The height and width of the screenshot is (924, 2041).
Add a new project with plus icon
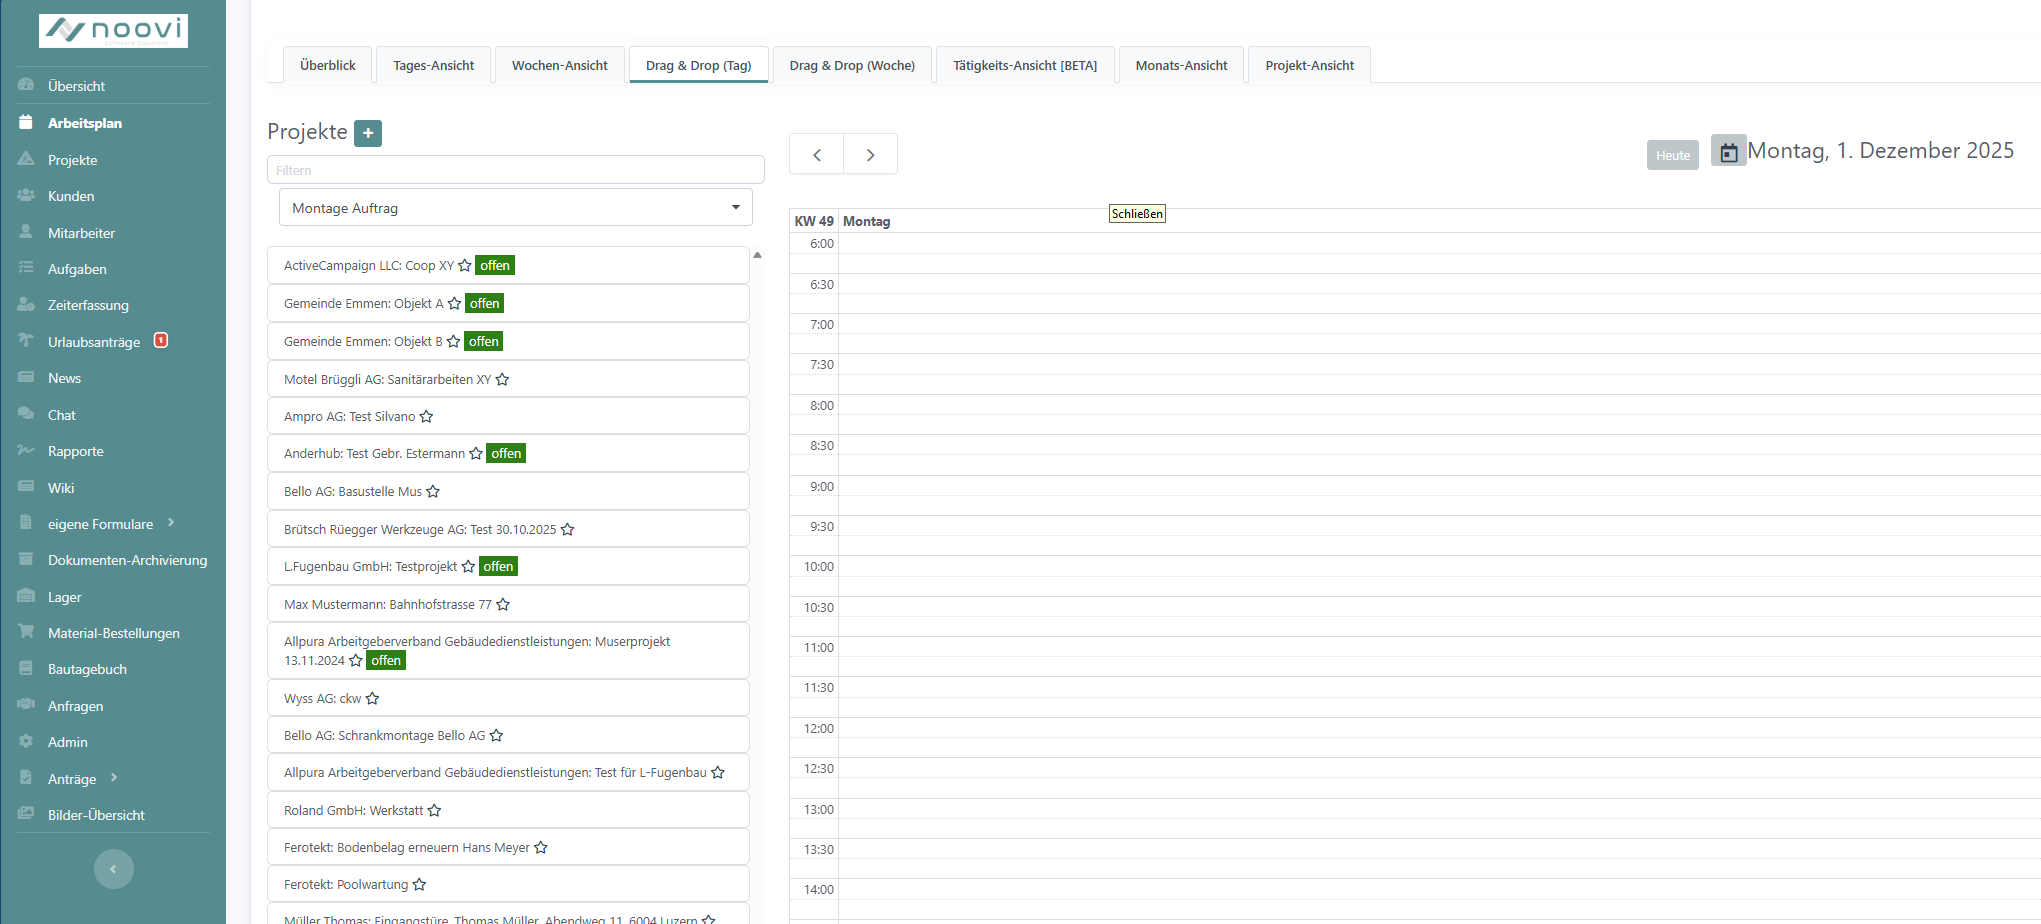(x=368, y=133)
